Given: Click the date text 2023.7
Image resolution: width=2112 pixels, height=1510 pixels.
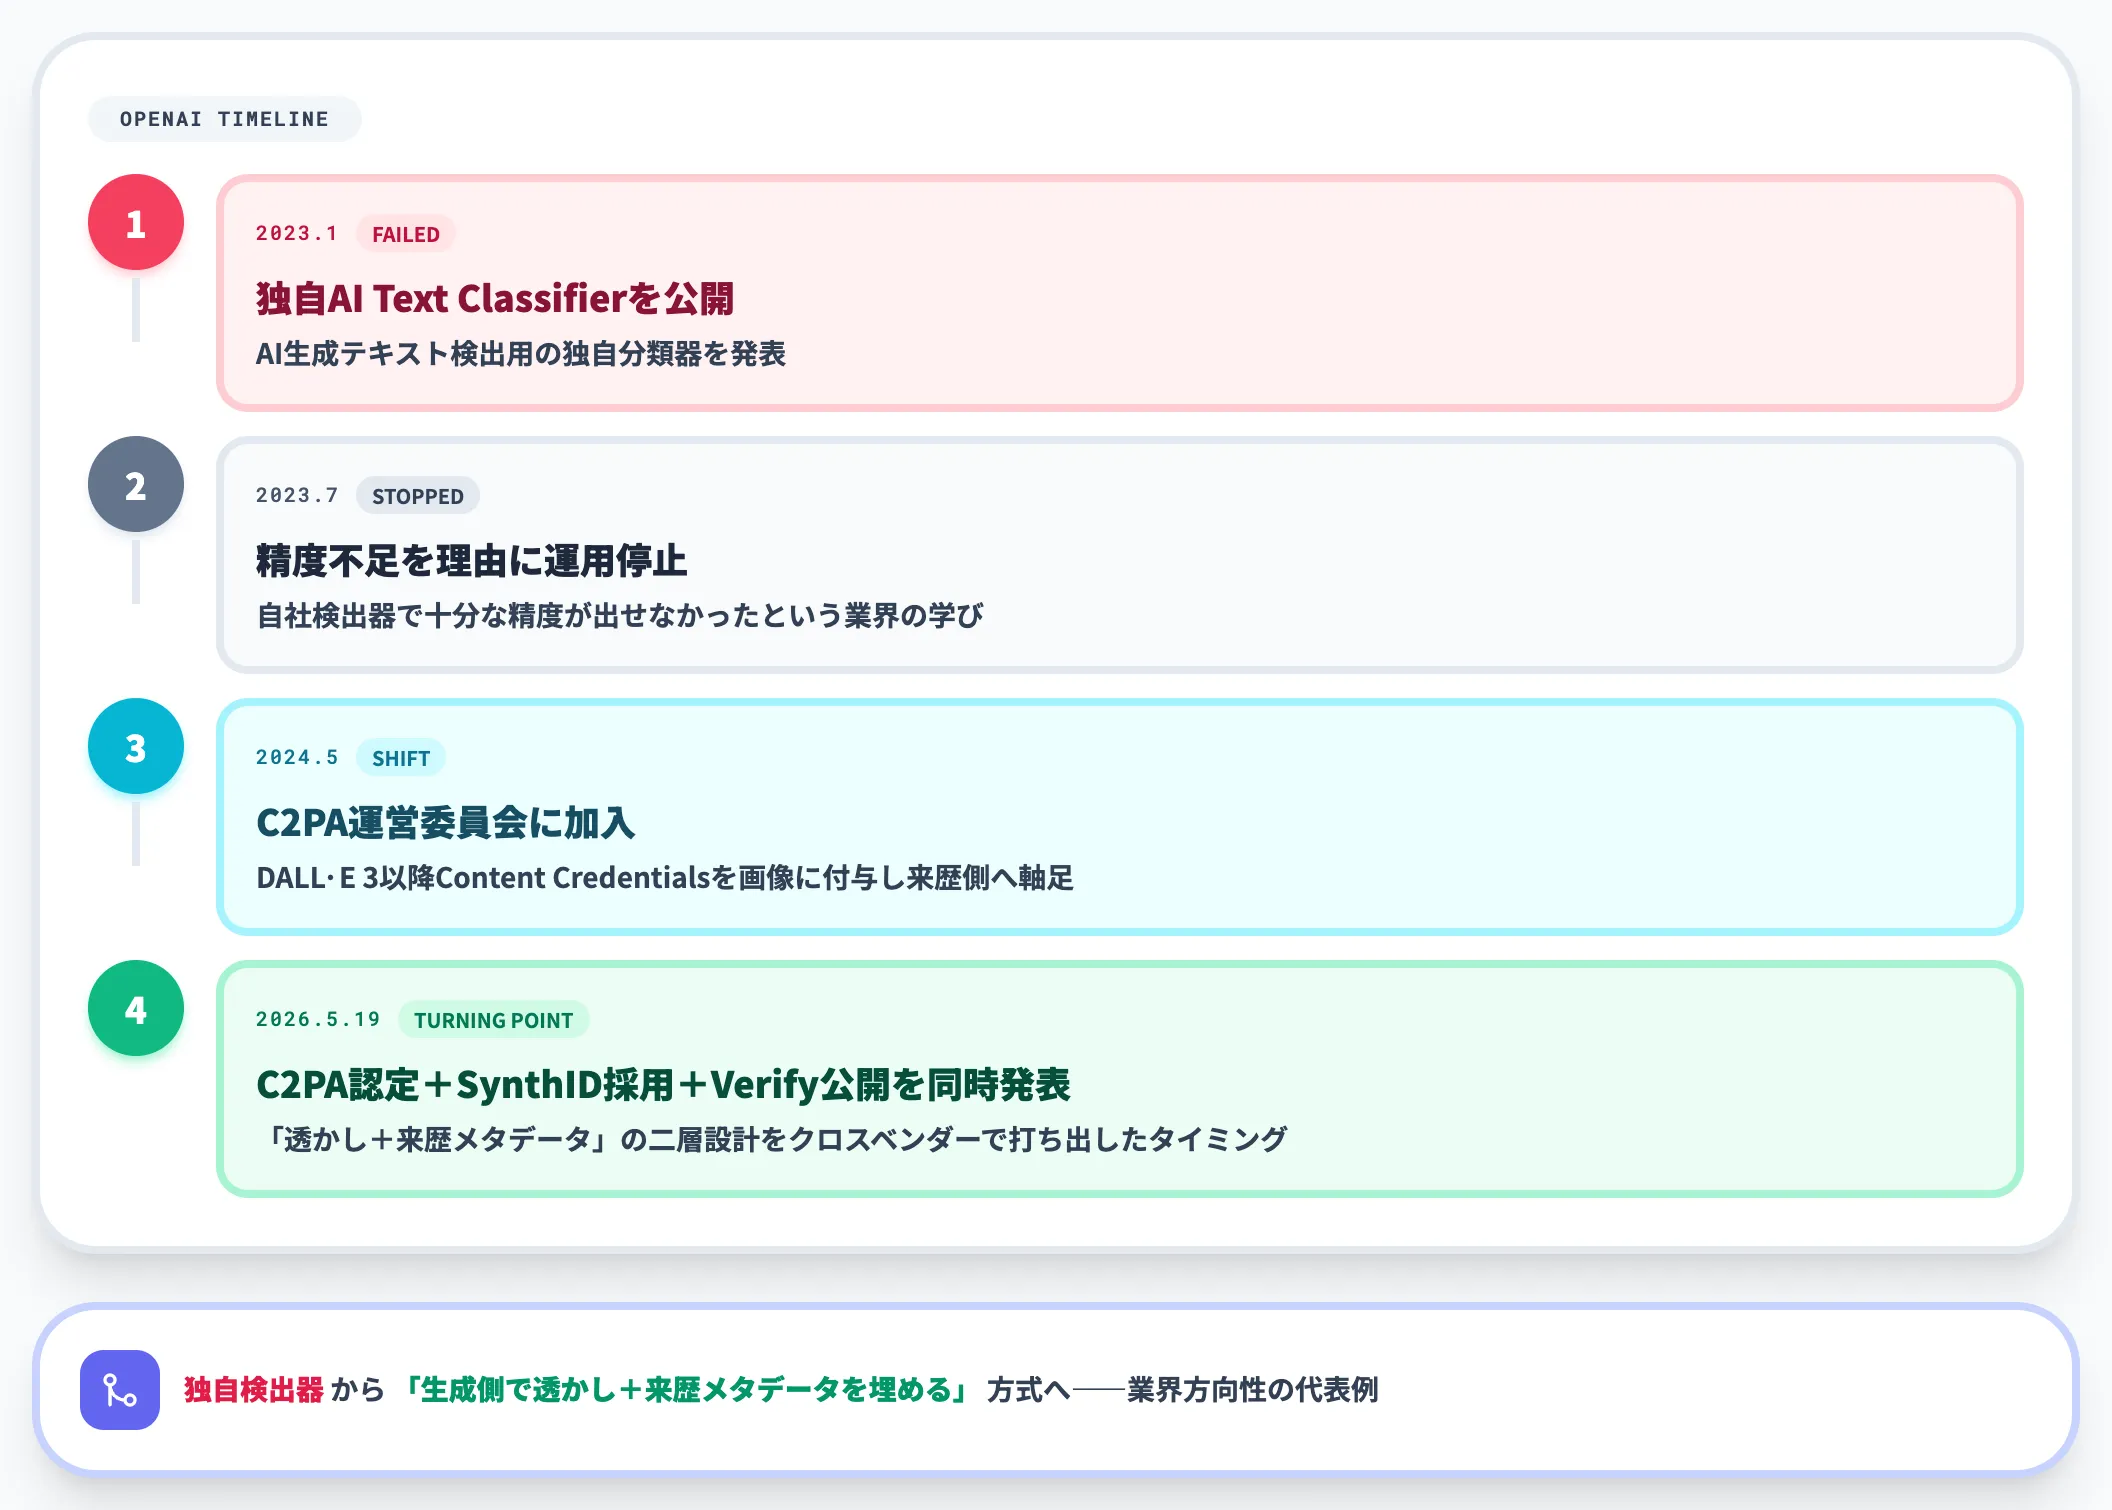Looking at the screenshot, I should (297, 496).
